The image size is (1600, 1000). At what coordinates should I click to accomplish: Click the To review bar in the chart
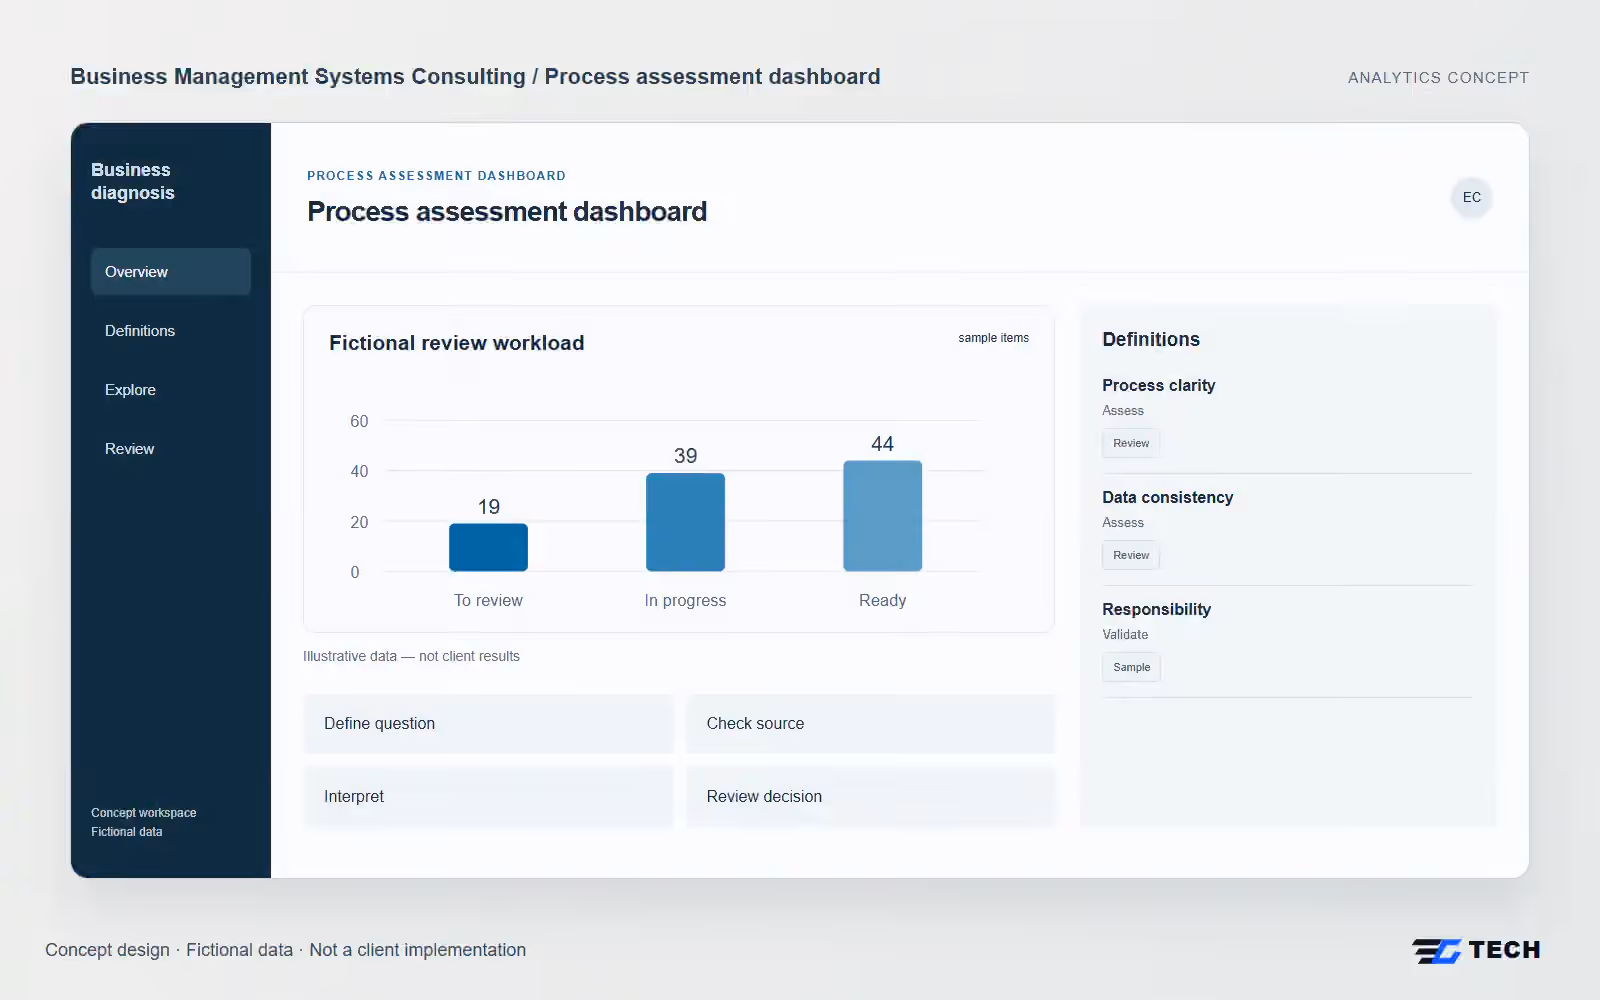488,548
